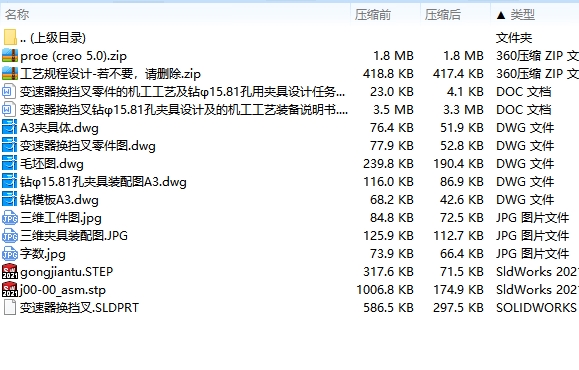Image resolution: width=579 pixels, height=370 pixels.
Task: Click the parent directory folder icon
Action: (x=10, y=37)
